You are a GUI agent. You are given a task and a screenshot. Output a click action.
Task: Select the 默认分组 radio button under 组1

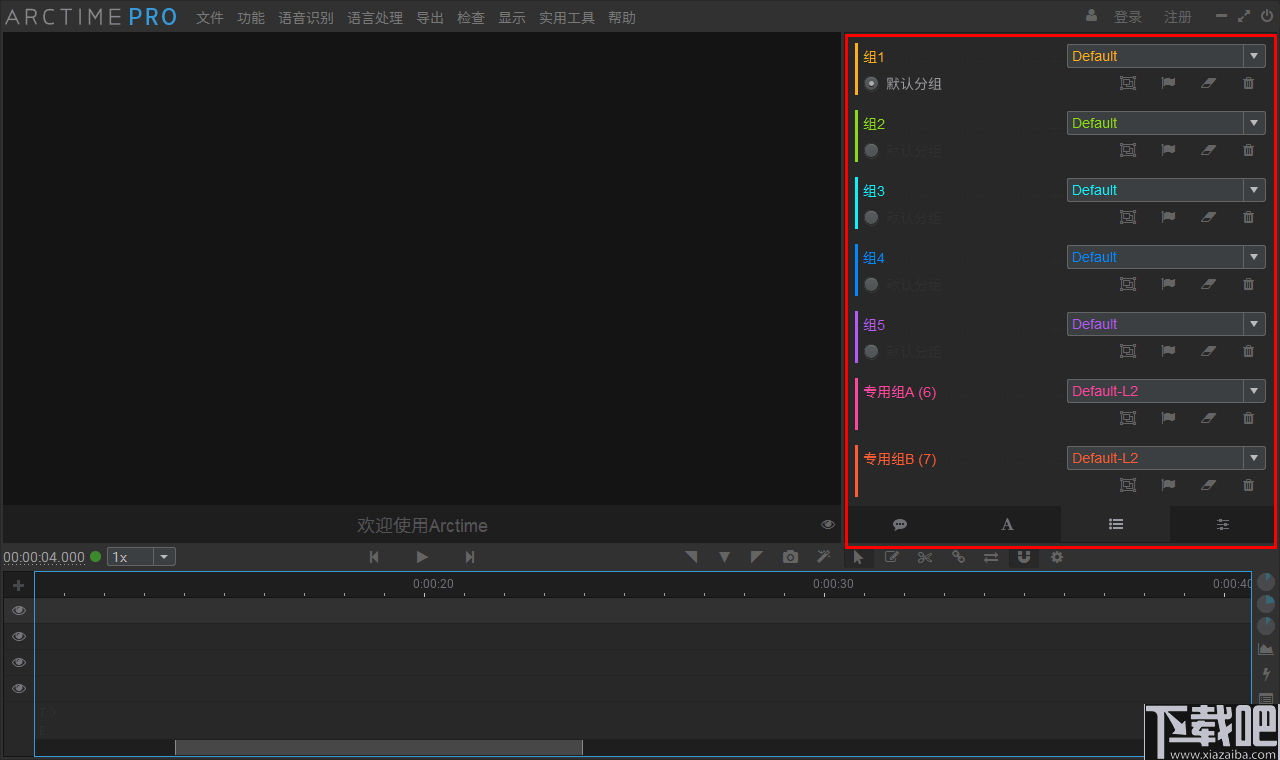click(871, 83)
